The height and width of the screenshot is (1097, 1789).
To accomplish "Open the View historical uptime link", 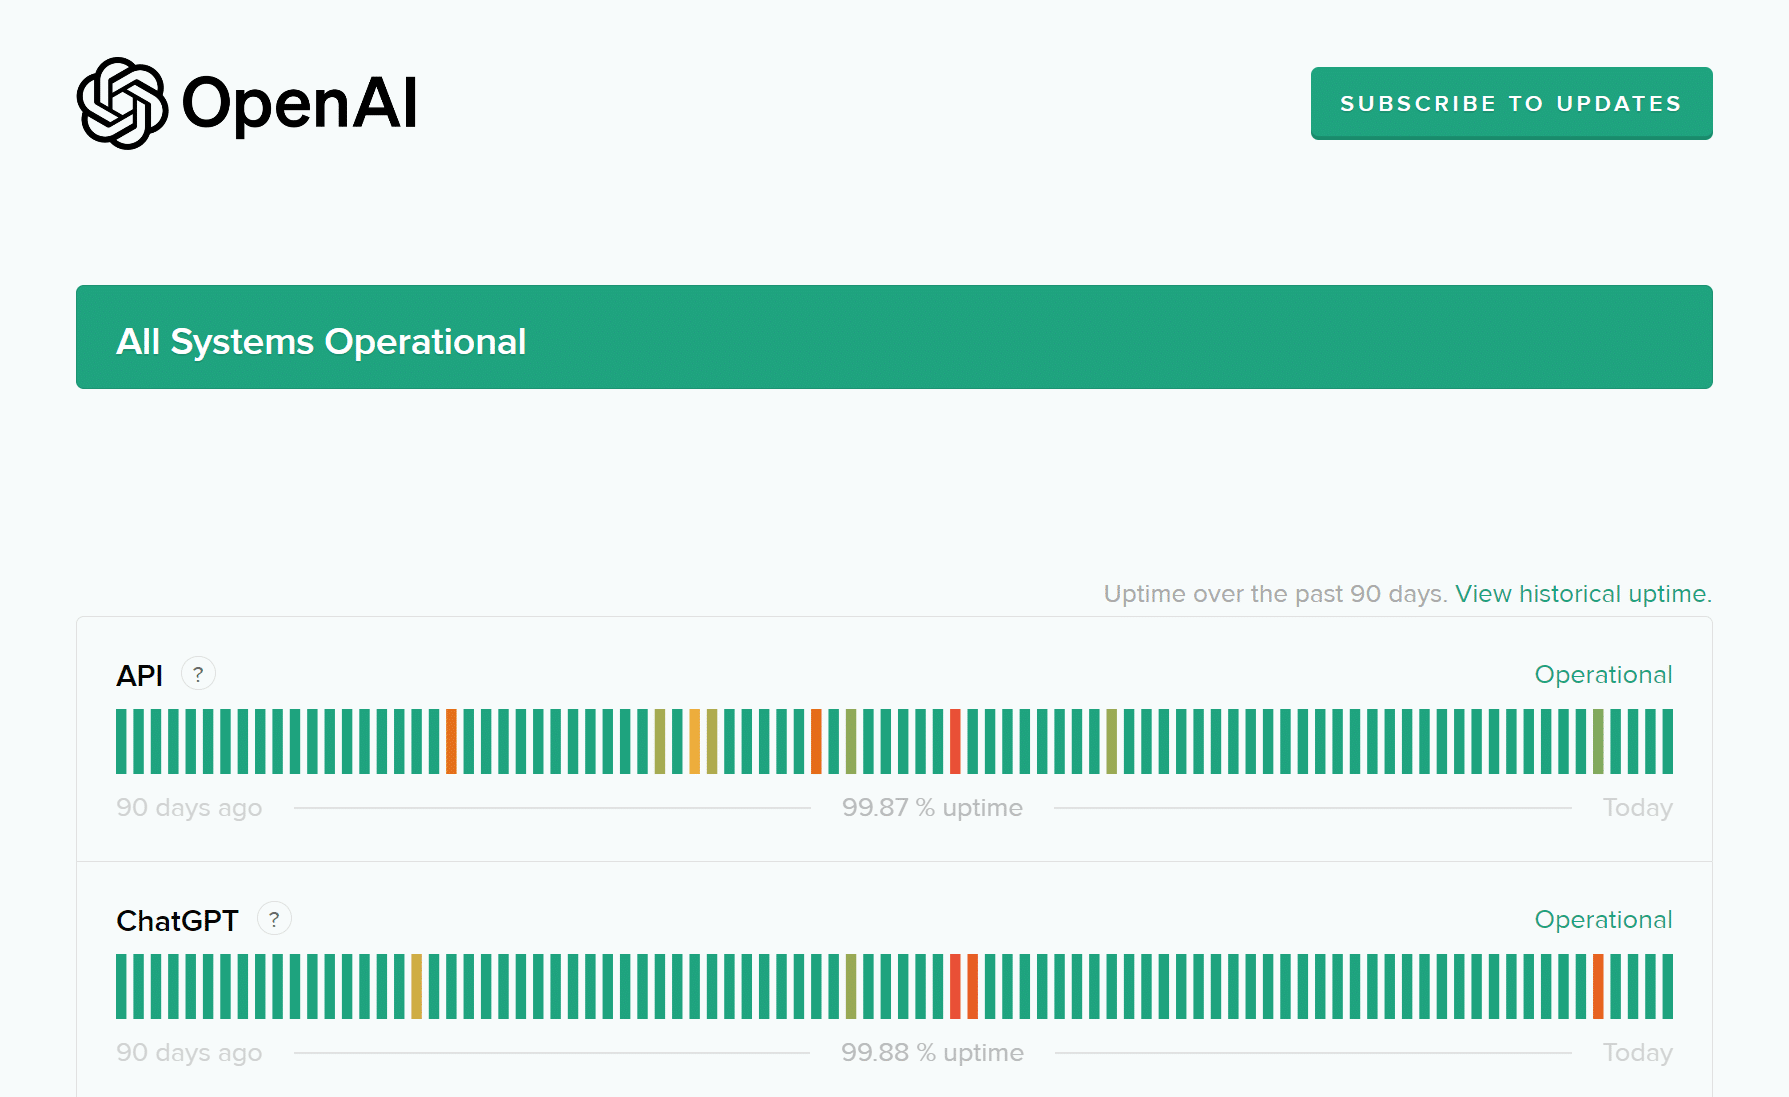I will [1583, 594].
